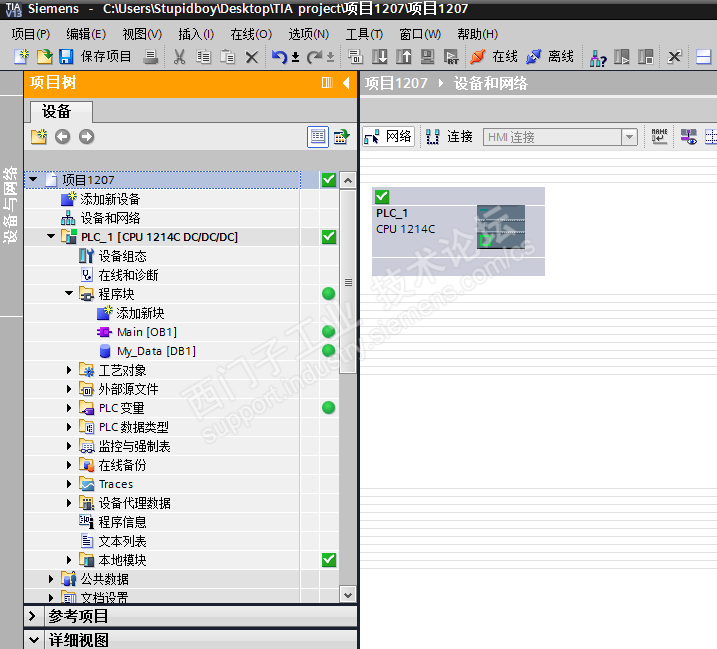Click the Cut scissors icon
Screen dimensions: 717x649
coord(179,57)
